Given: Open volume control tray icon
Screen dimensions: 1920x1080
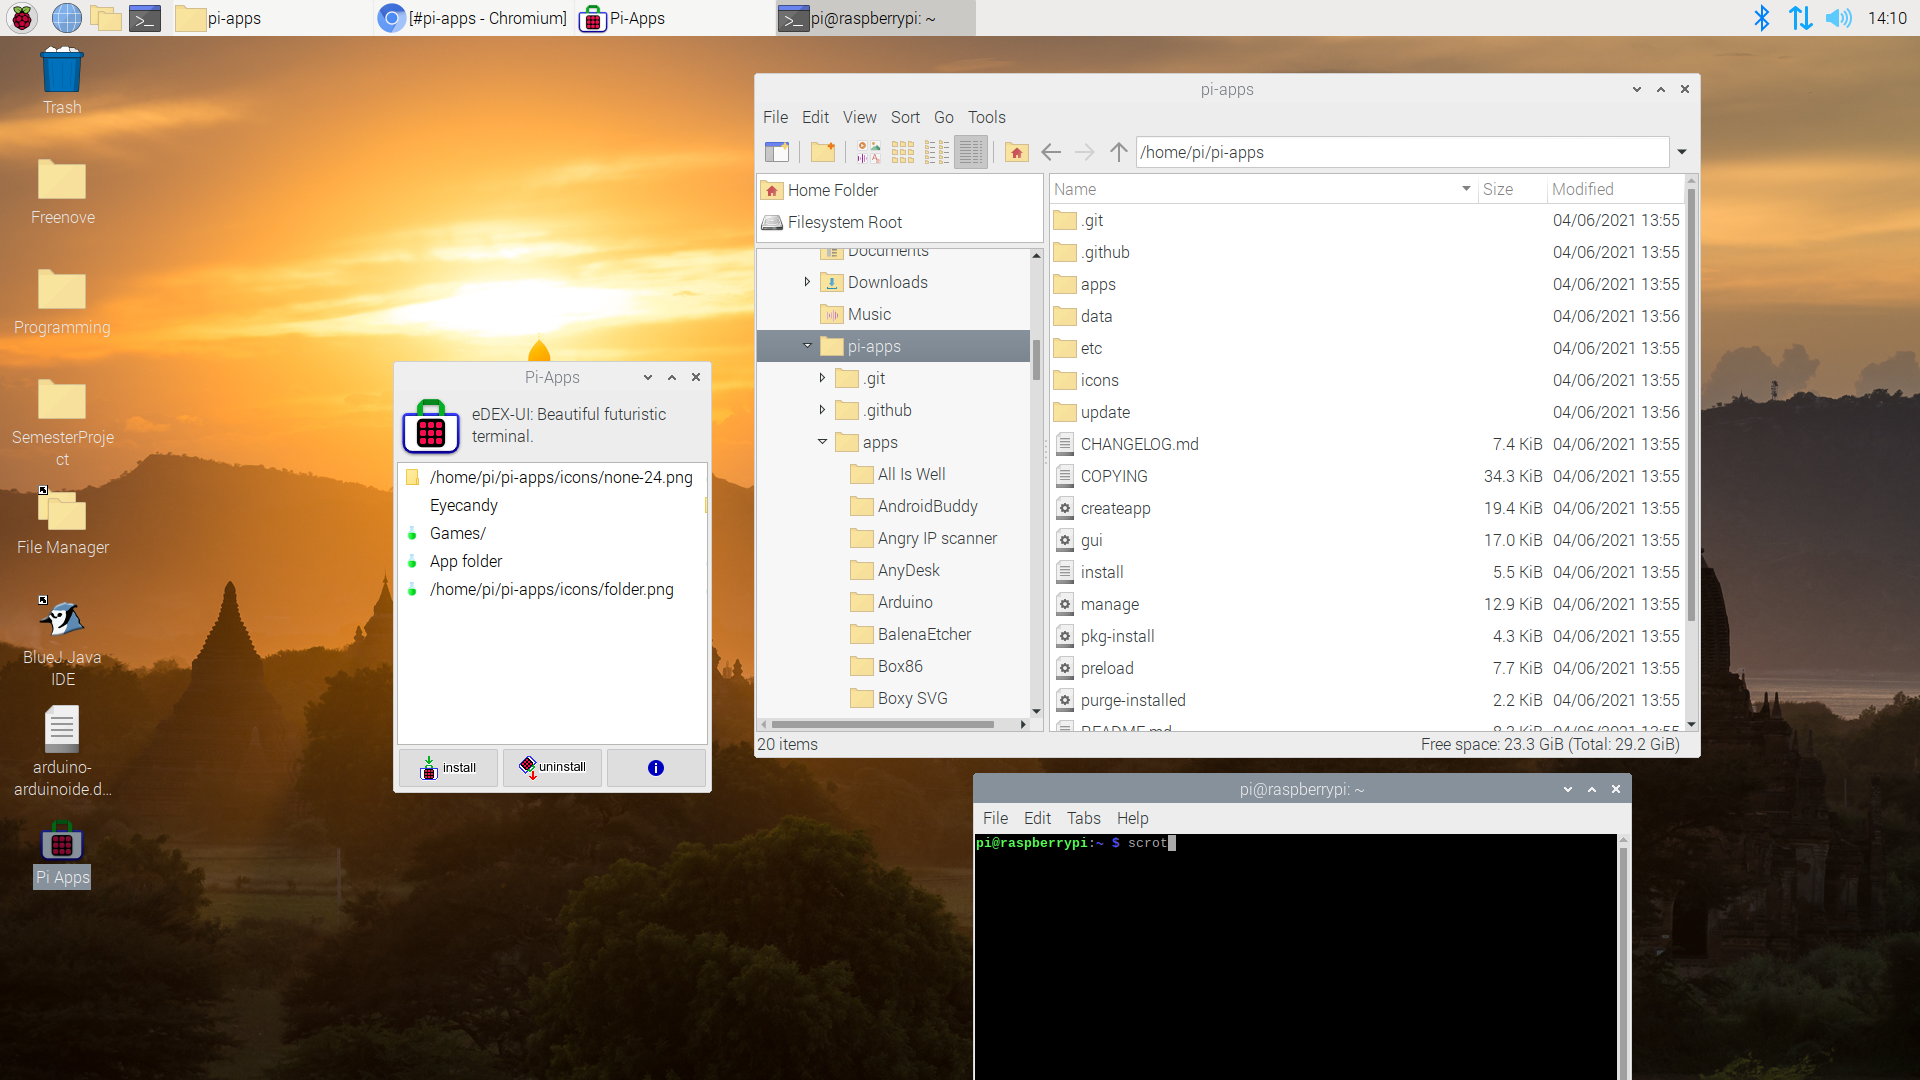Looking at the screenshot, I should 1838,18.
